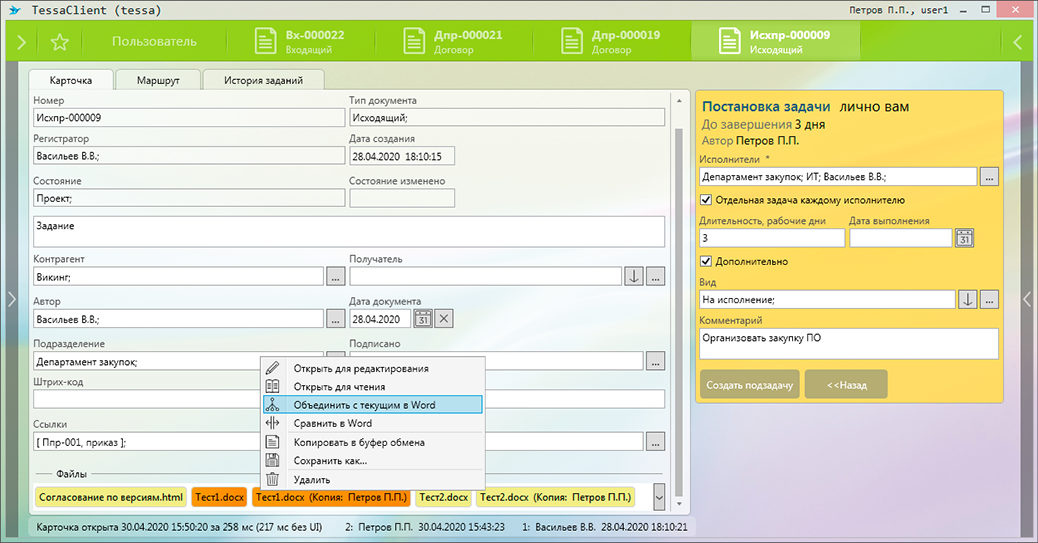Screen dimensions: 1038x543
Task: Click down-arrow icon next to Получатель
Action: [x=634, y=276]
